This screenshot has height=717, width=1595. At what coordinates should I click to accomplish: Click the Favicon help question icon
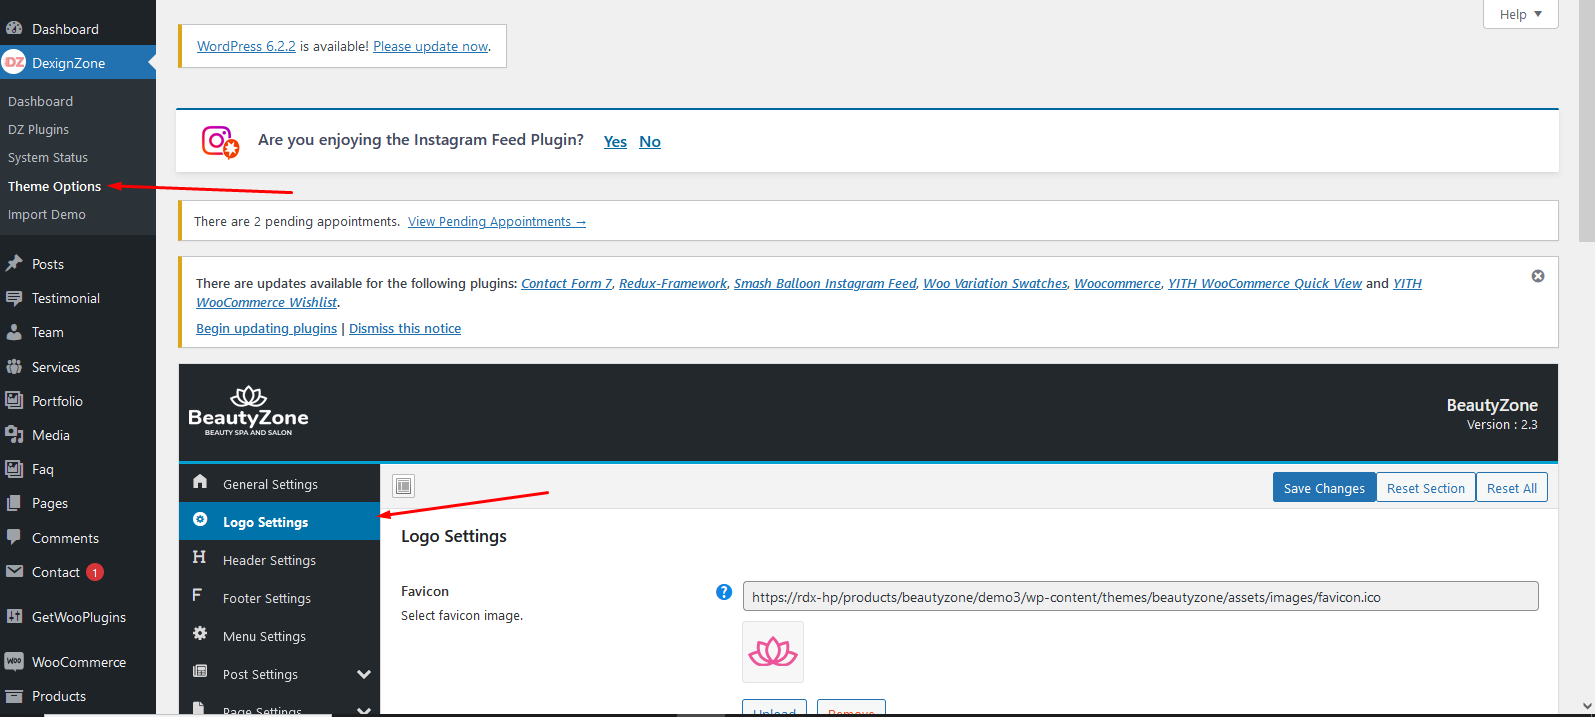[x=724, y=592]
